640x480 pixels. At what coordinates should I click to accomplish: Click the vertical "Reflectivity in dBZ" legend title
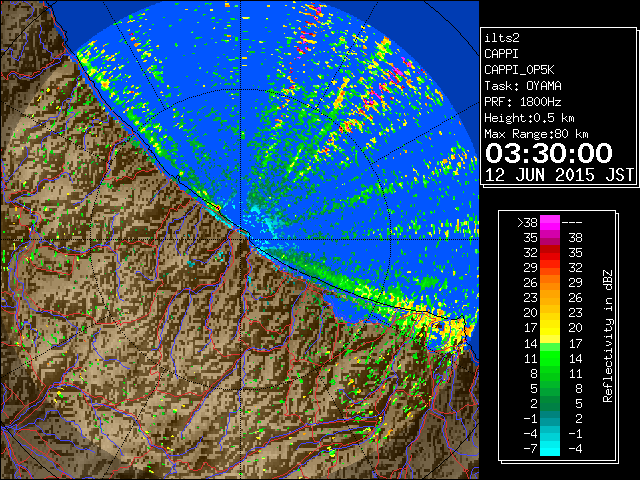[x=607, y=336]
